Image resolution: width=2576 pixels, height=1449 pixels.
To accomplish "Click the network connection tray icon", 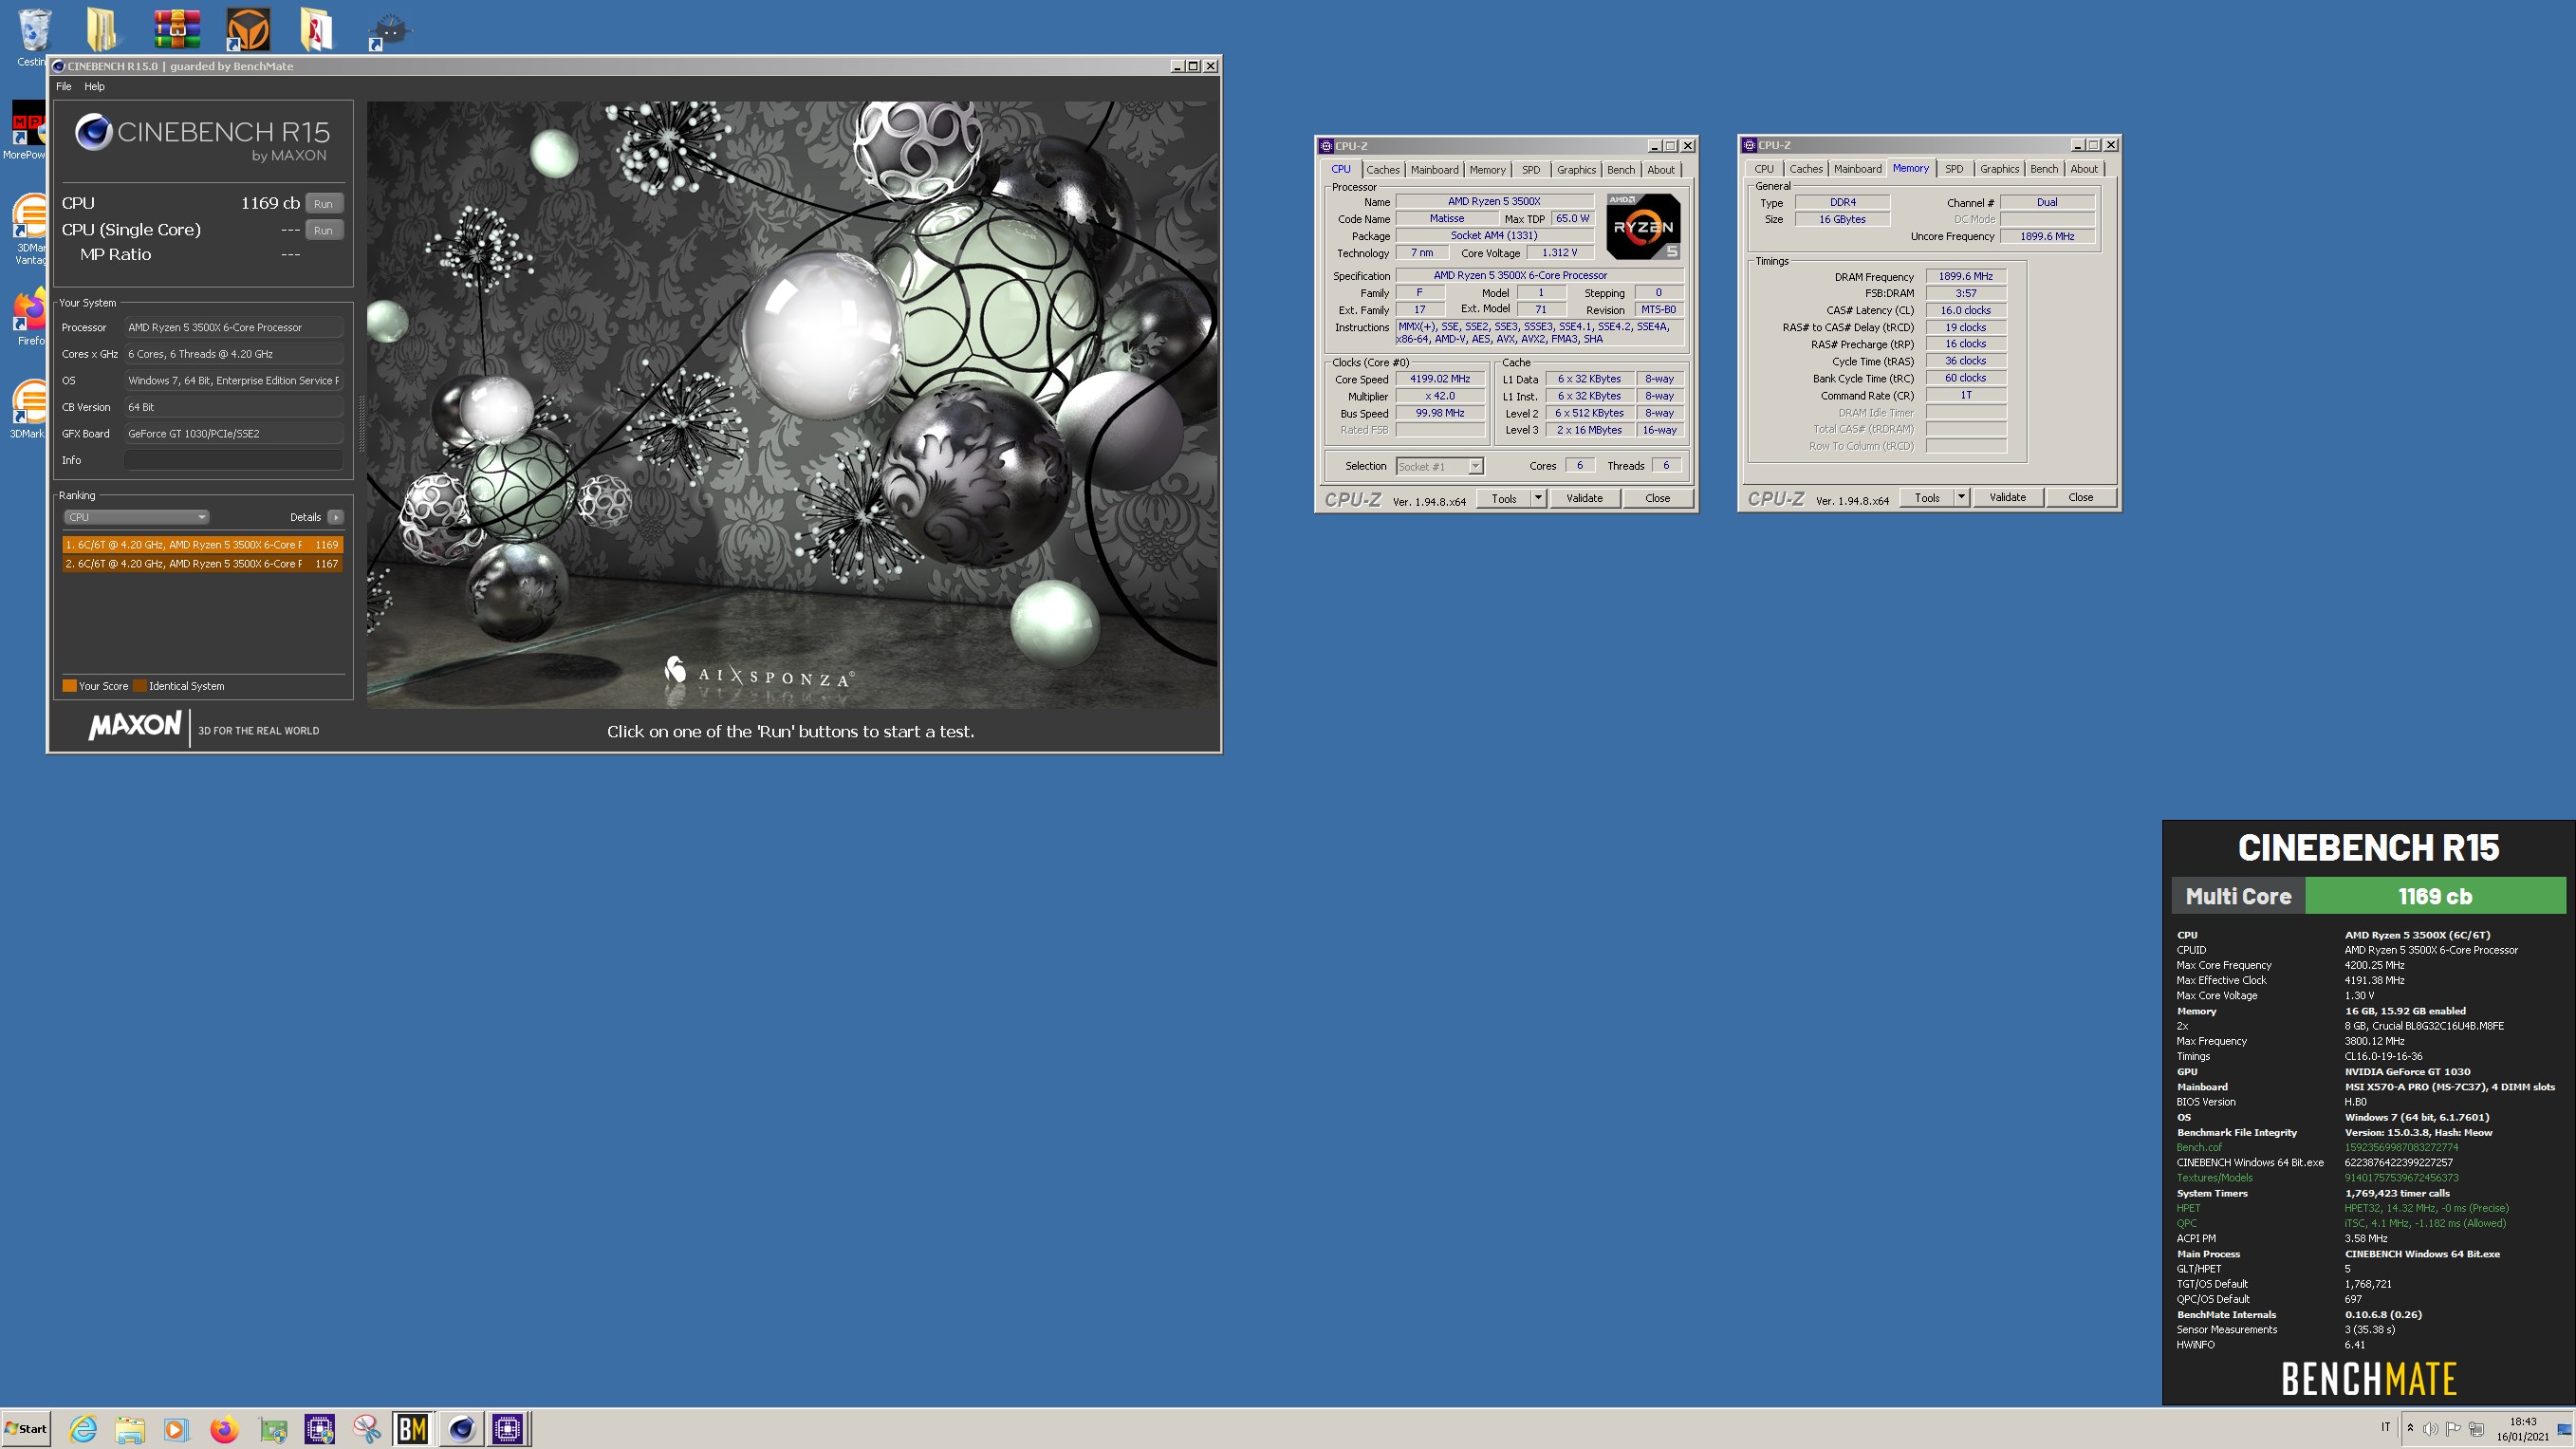I will pos(2476,1428).
